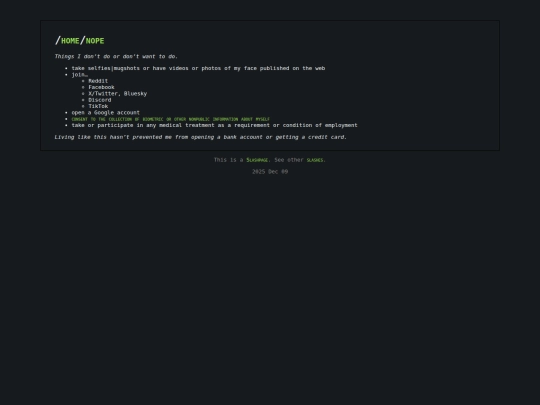Open the HOME breadcrumb link
This screenshot has height=405, width=540.
70,41
